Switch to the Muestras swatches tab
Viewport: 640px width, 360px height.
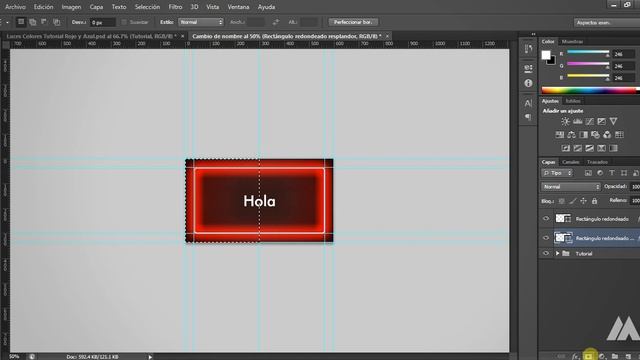tap(572, 41)
